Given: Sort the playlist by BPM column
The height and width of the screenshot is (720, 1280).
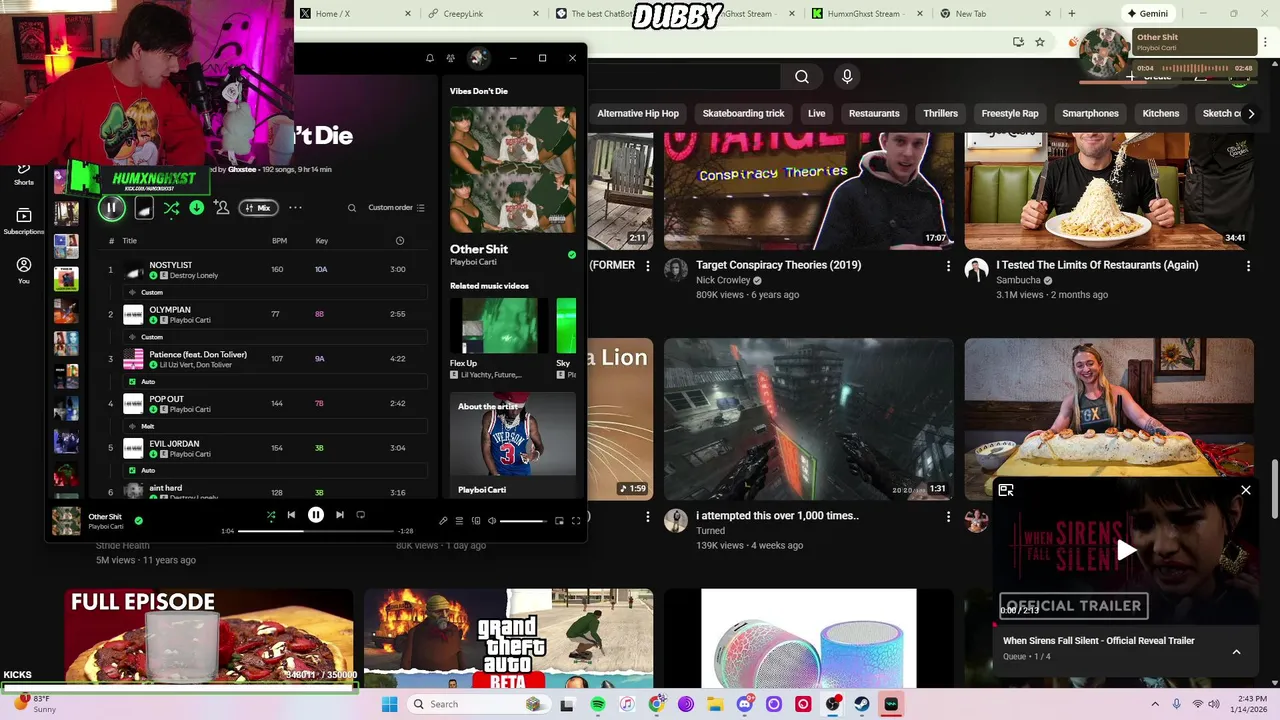Looking at the screenshot, I should click(279, 241).
